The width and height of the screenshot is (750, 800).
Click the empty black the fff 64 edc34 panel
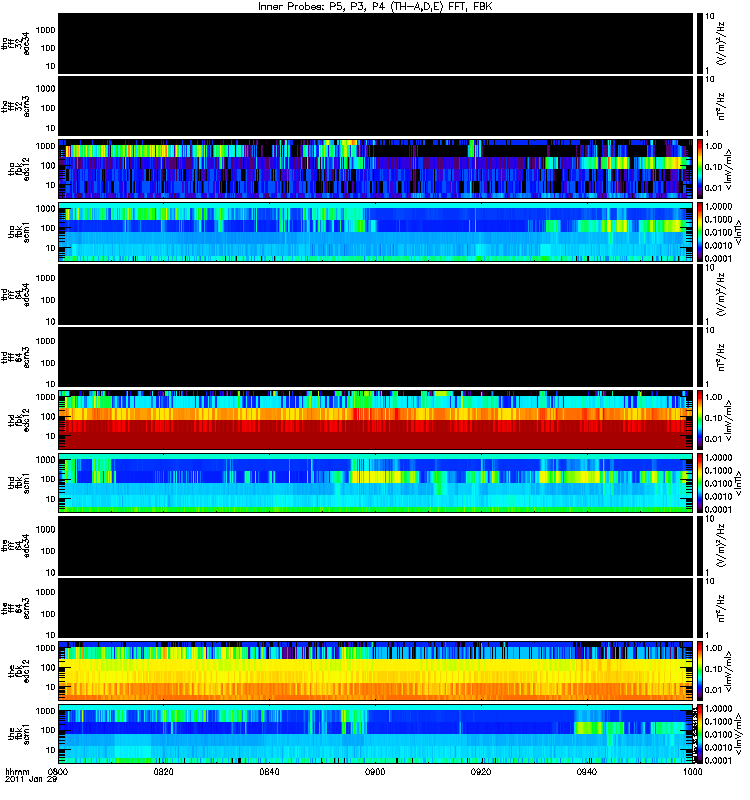coord(375,546)
